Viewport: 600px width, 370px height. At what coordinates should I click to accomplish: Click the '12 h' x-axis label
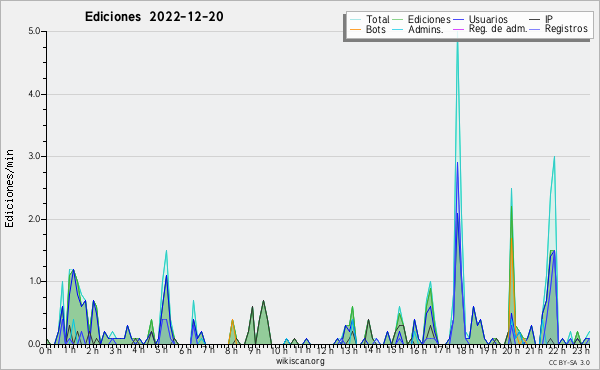coord(325,351)
